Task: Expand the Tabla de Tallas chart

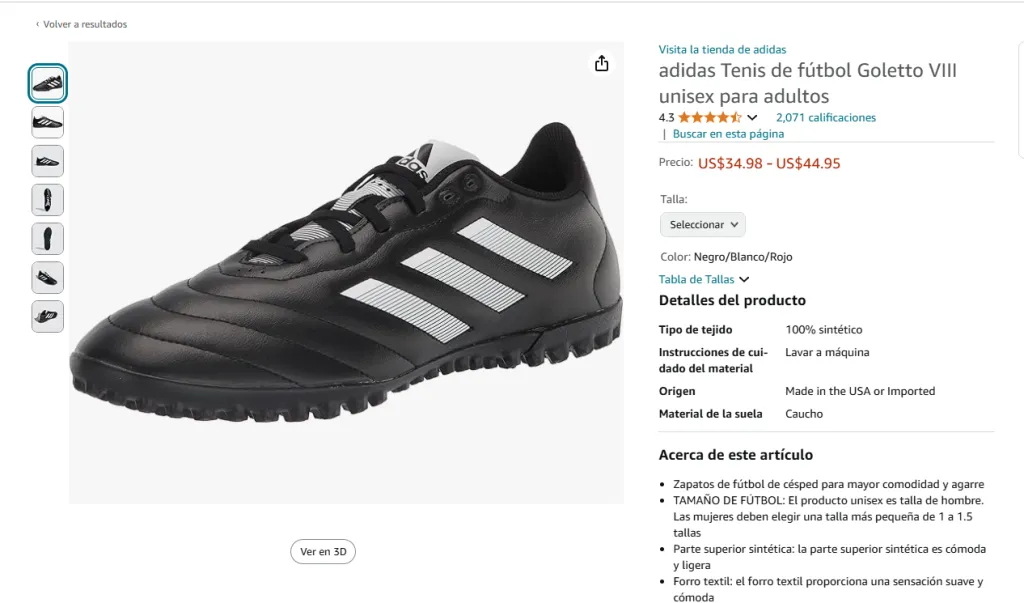Action: (704, 280)
